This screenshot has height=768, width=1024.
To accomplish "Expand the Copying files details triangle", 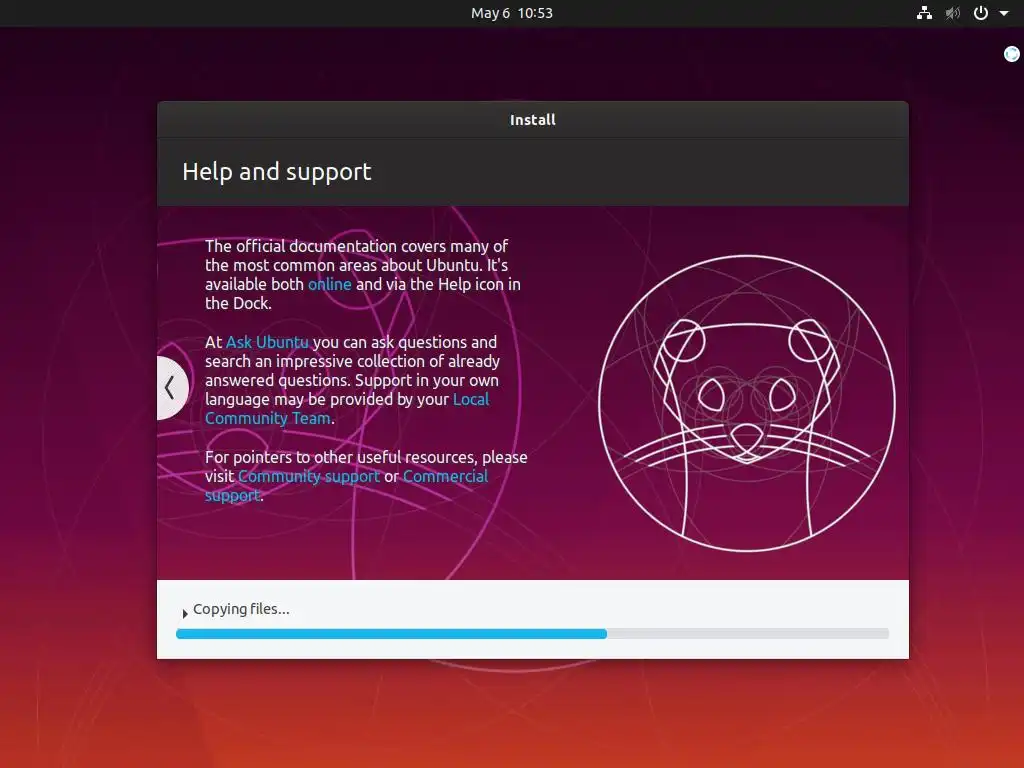I will tap(185, 613).
